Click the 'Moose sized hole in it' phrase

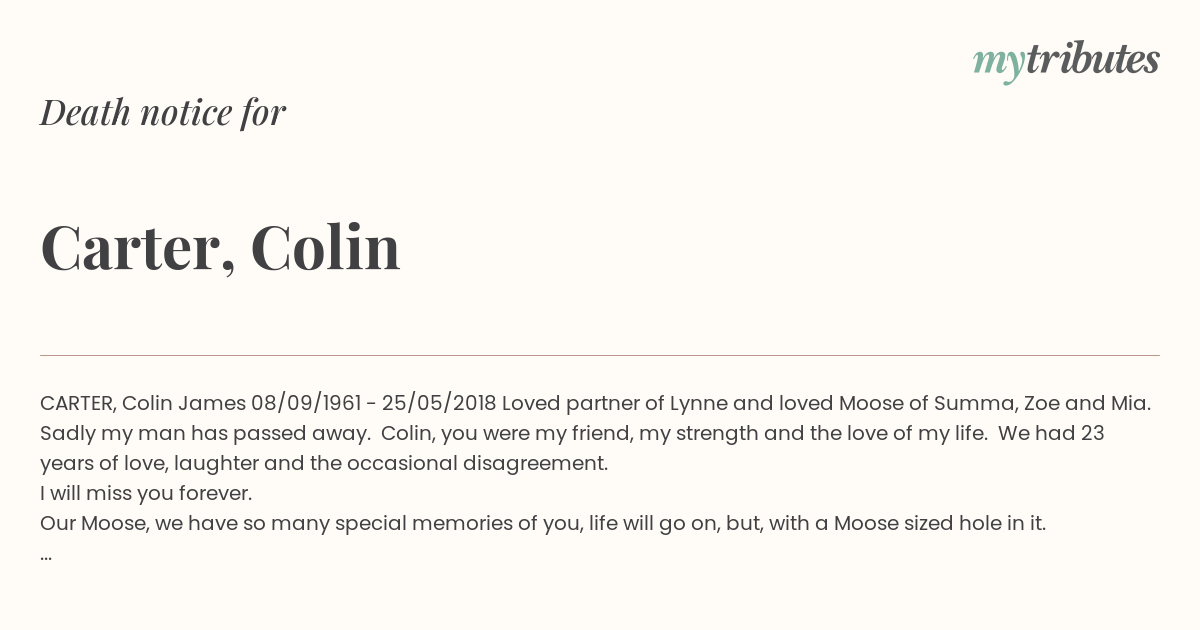pos(940,523)
